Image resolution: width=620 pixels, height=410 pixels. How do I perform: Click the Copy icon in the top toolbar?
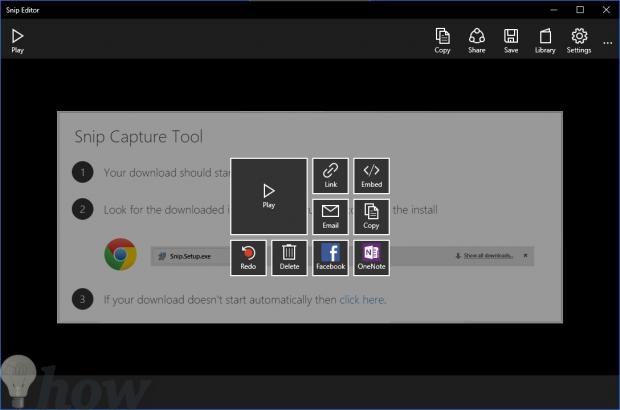pos(442,40)
